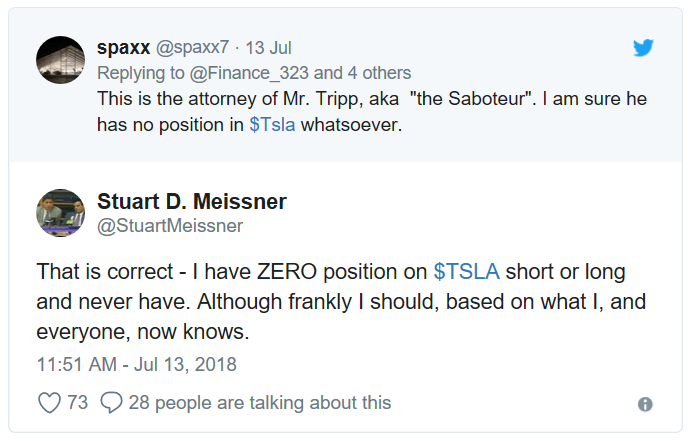The image size is (692, 441).
Task: Visit the @spaxx7 handle link
Action: (192, 48)
